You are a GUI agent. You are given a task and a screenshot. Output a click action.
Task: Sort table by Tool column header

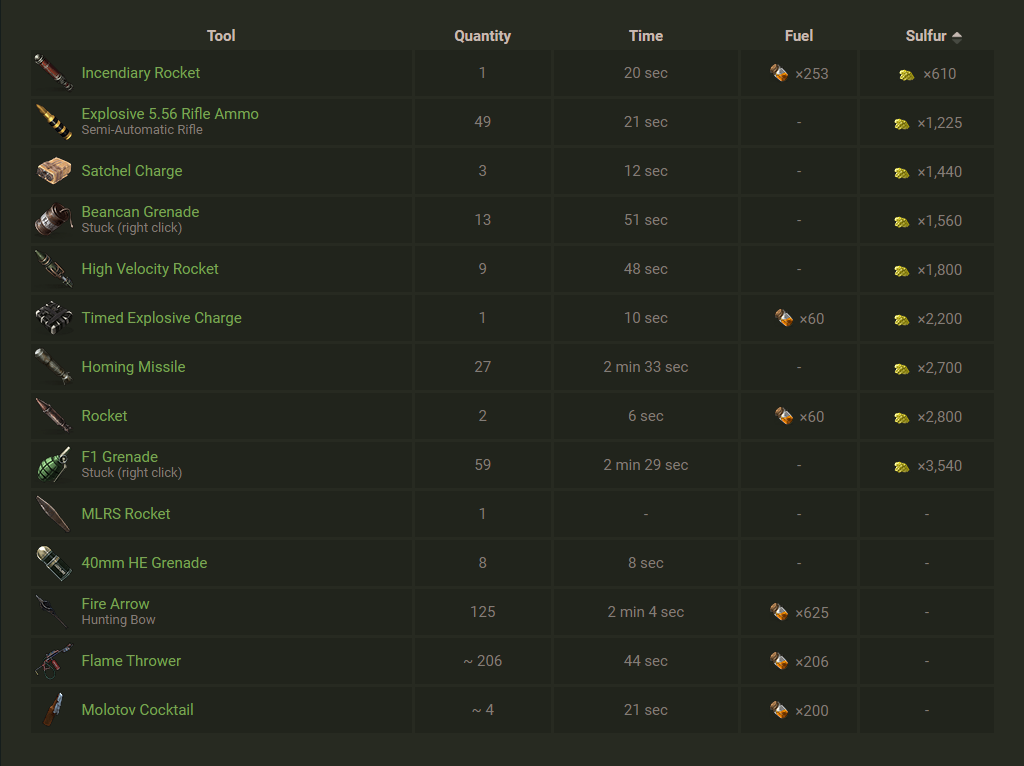[x=221, y=36]
